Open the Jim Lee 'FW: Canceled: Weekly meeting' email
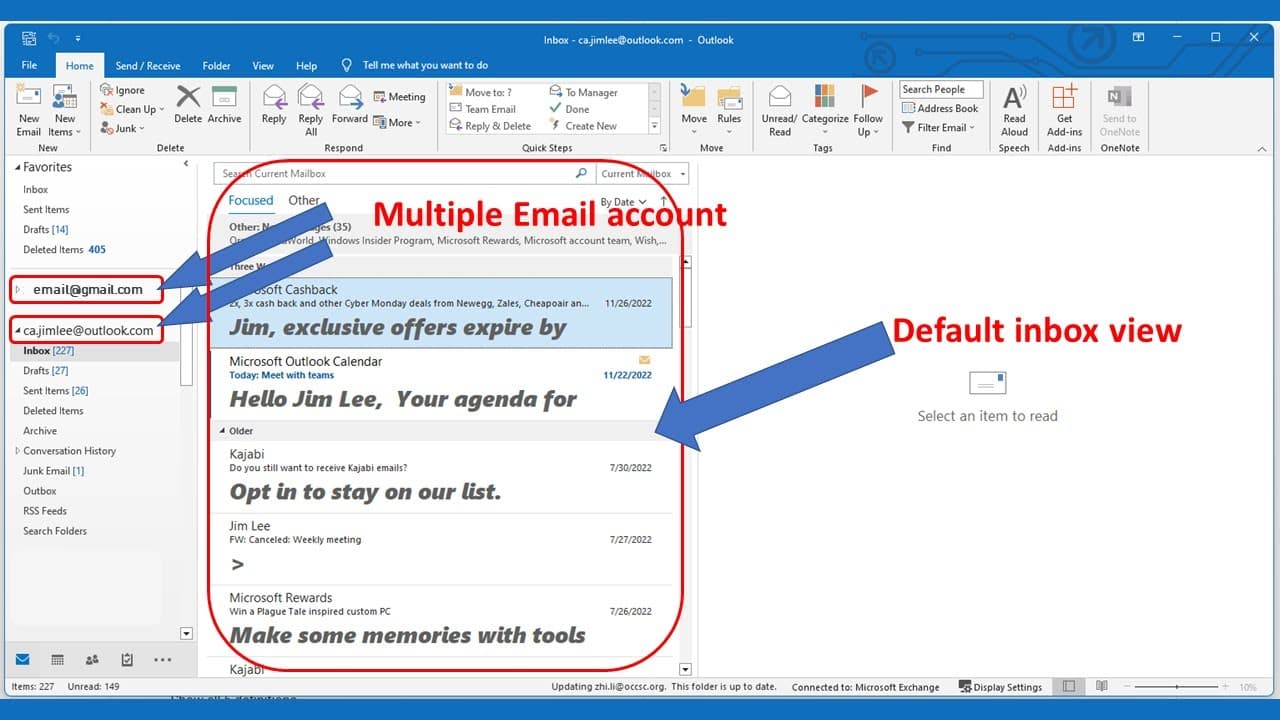The width and height of the screenshot is (1280, 720). click(x=441, y=549)
